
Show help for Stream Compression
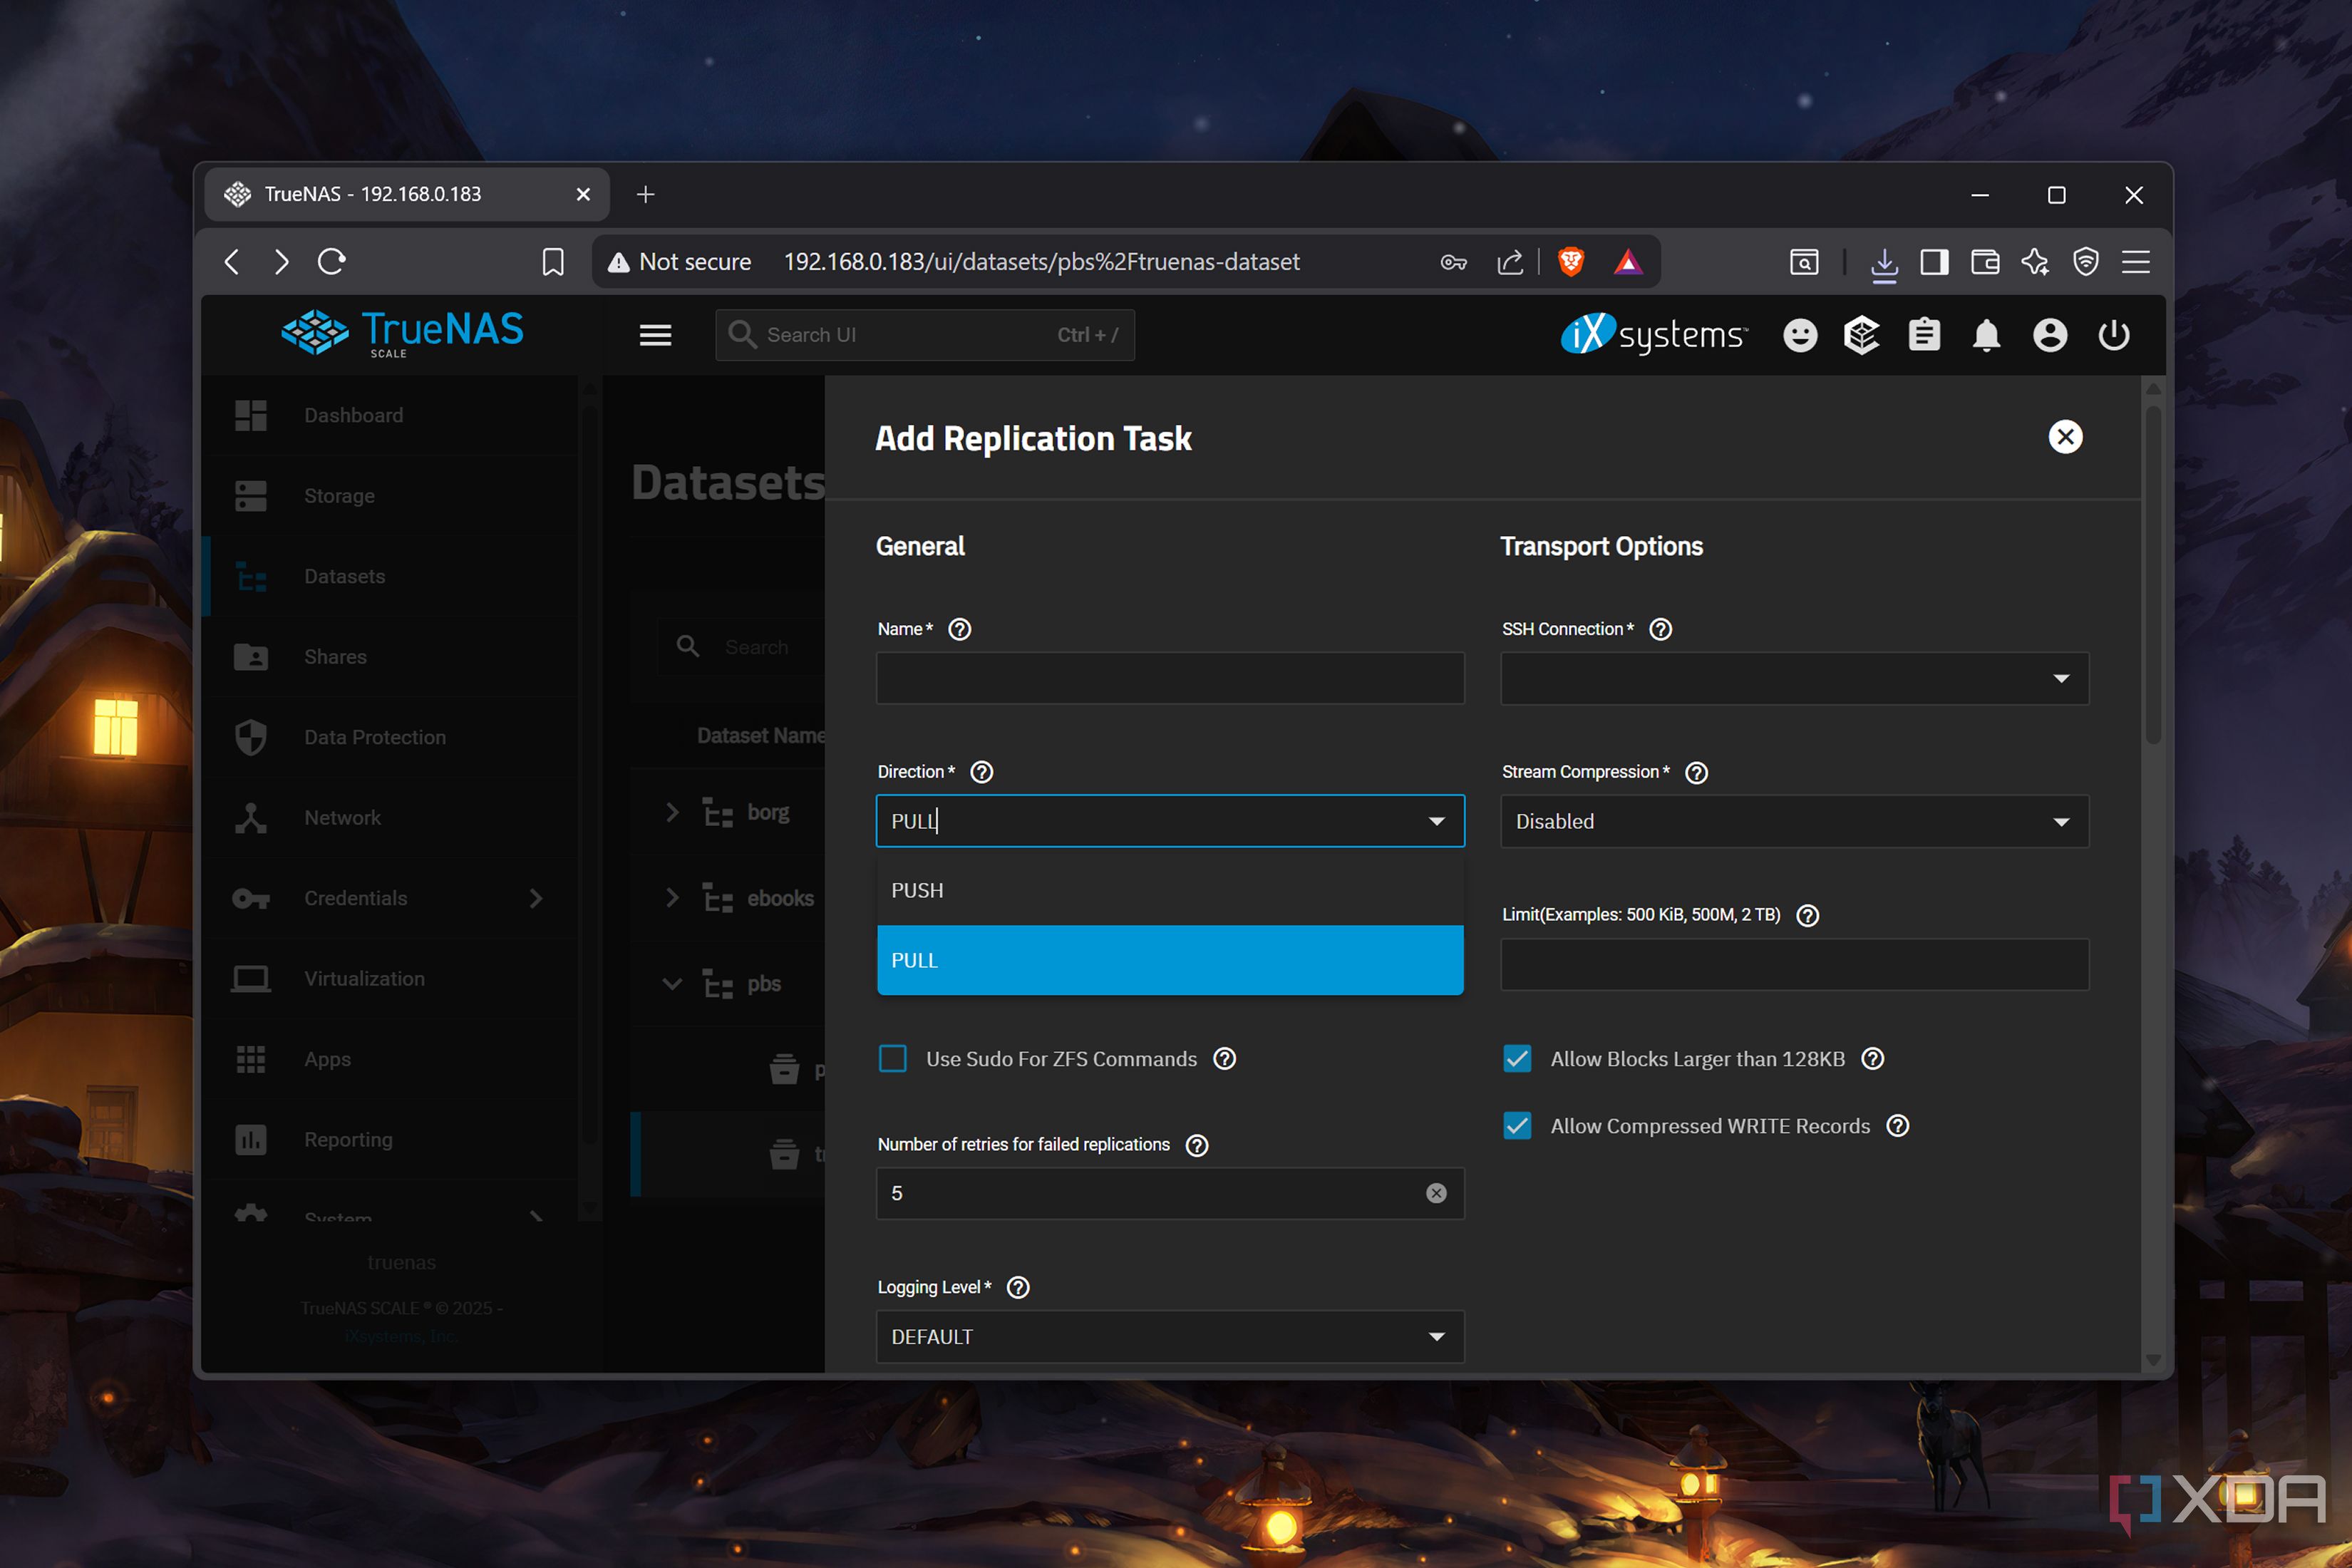coord(1696,773)
